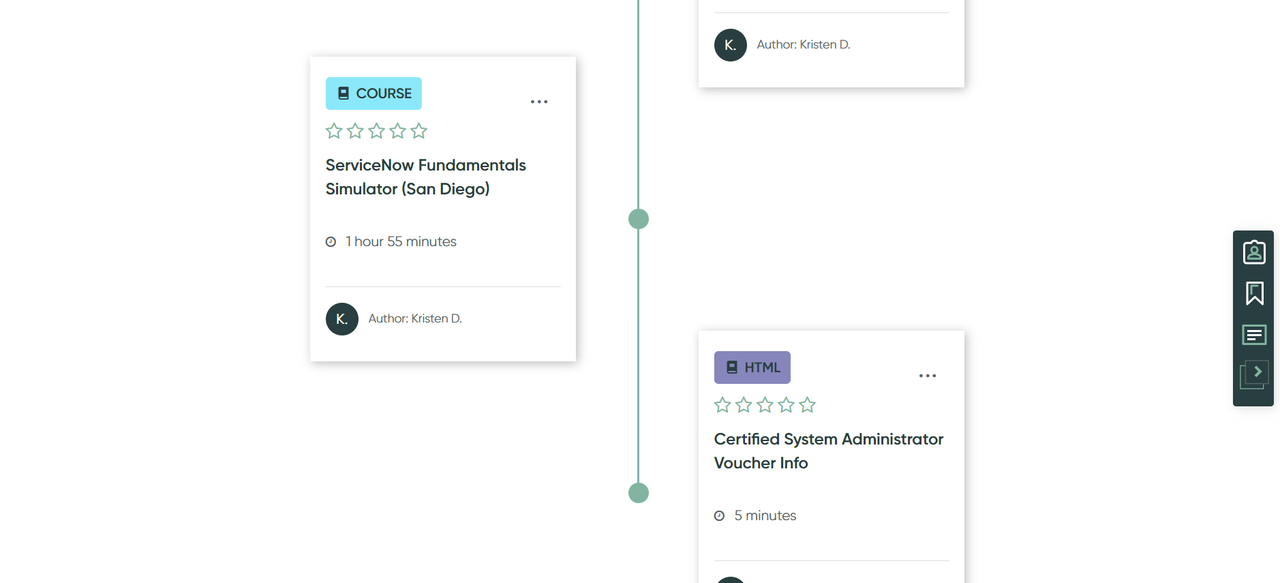Image resolution: width=1280 pixels, height=583 pixels.
Task: Select the 1 hour 55 minutes duration text
Action: (x=401, y=242)
